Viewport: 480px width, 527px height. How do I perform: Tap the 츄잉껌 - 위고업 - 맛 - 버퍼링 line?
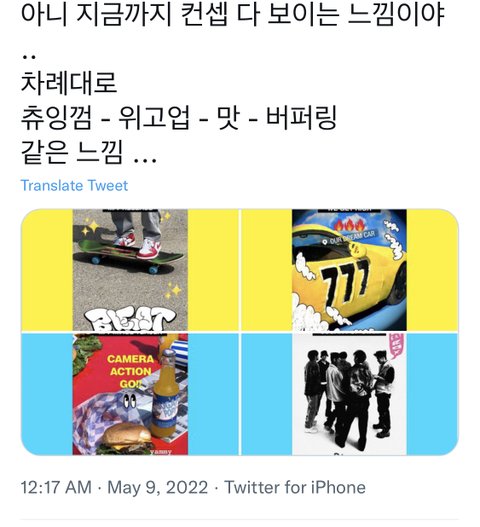tap(178, 118)
